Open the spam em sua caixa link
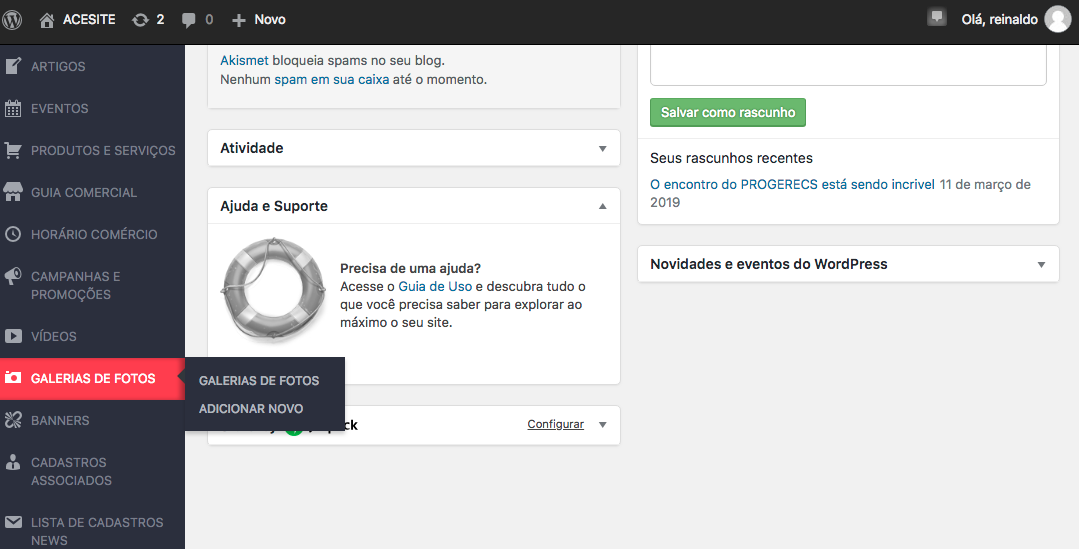Image resolution: width=1079 pixels, height=549 pixels. [332, 80]
